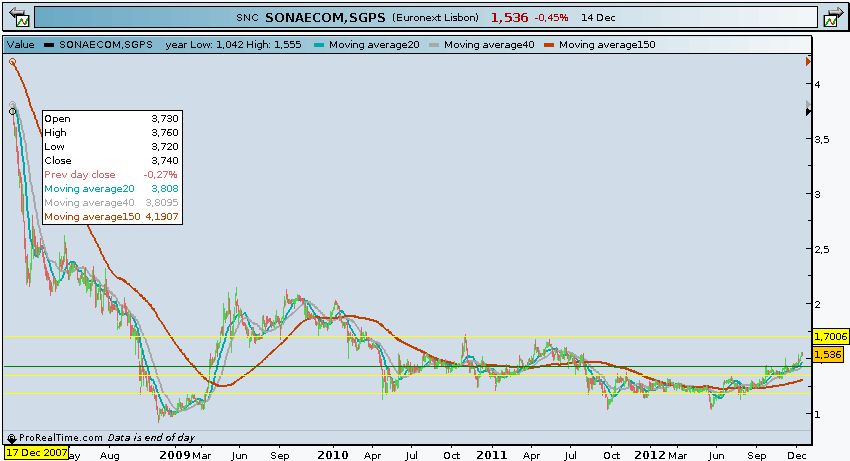The height and width of the screenshot is (461, 850).
Task: Click the Moving average20 3,808 tooltip row
Action: pyautogui.click(x=112, y=189)
